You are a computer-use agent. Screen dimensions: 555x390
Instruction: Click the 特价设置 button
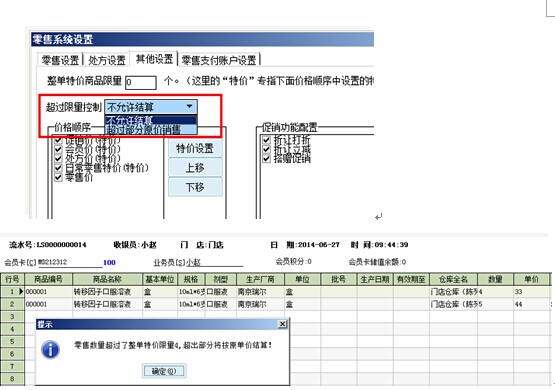coord(195,148)
